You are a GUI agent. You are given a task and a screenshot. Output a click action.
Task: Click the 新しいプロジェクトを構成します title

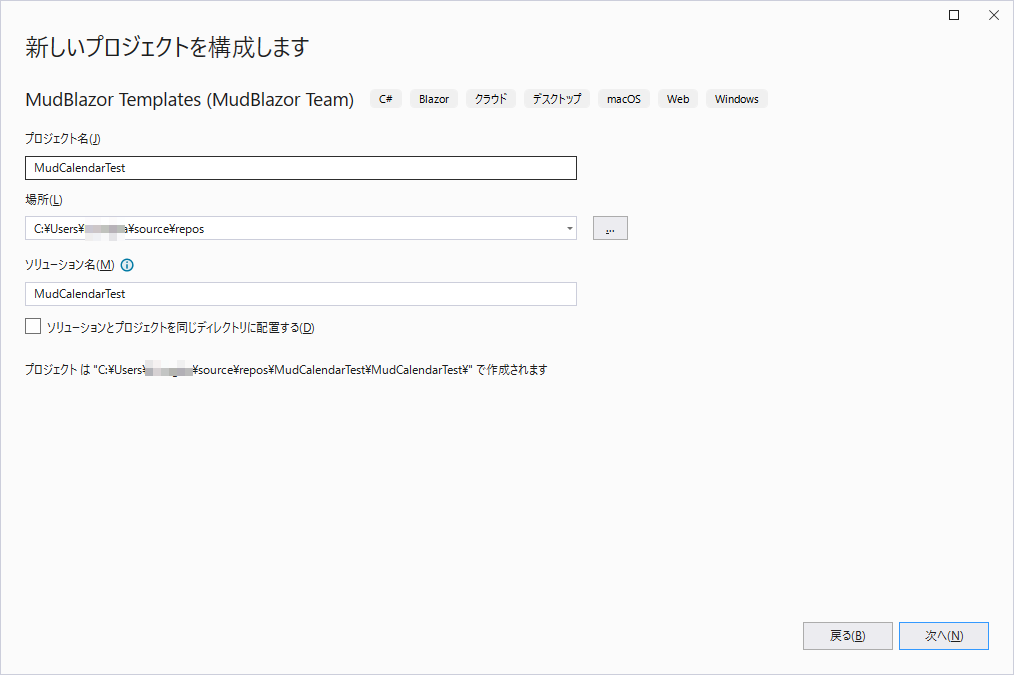pyautogui.click(x=167, y=47)
